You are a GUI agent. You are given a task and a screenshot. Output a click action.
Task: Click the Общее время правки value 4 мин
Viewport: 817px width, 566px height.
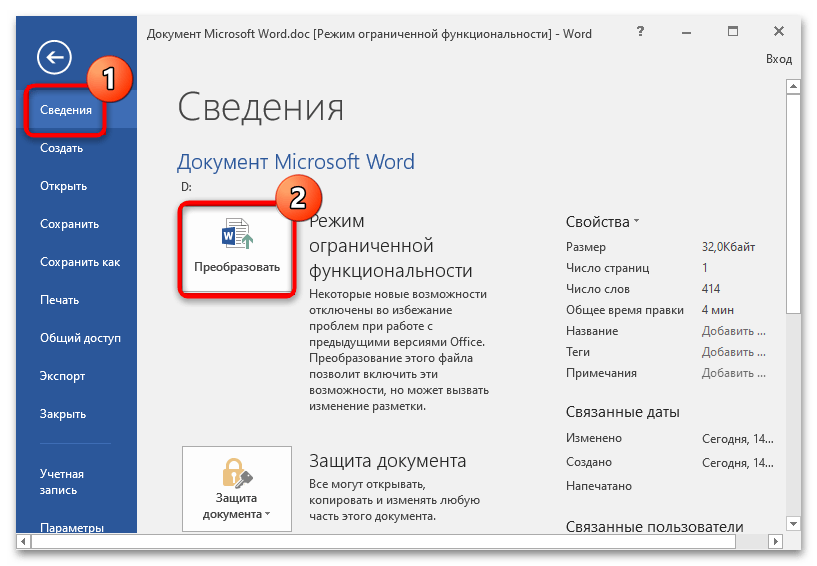(717, 310)
